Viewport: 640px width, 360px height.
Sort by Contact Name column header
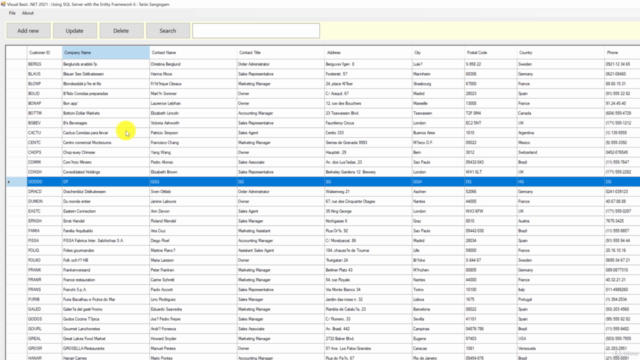point(193,53)
